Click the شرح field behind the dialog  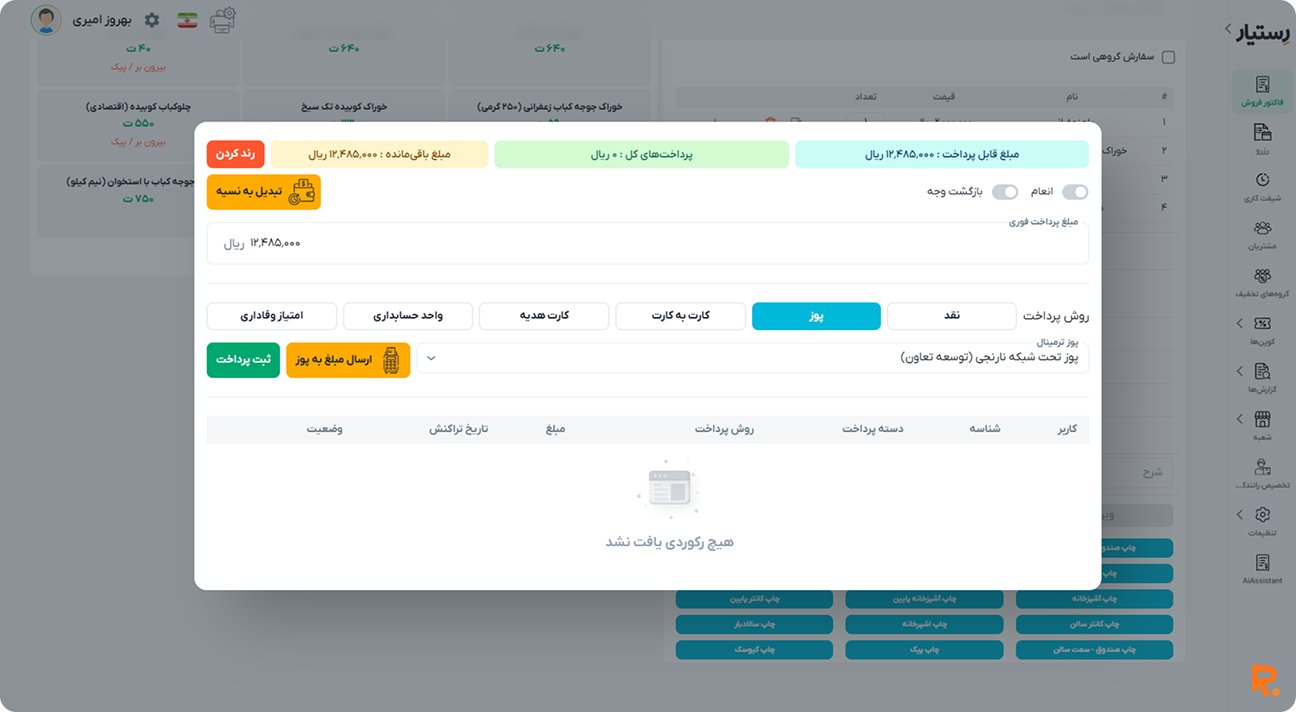pos(1138,472)
